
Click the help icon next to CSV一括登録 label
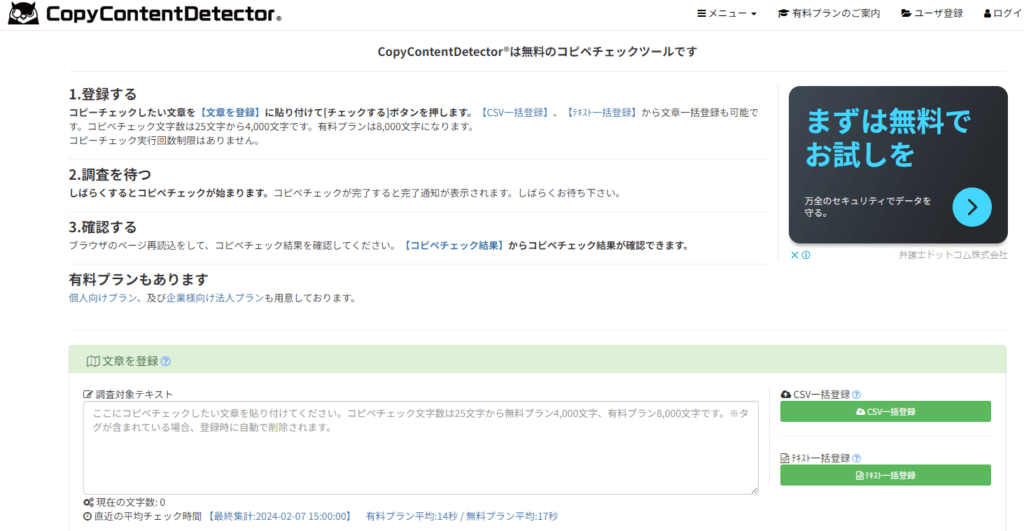tap(857, 395)
